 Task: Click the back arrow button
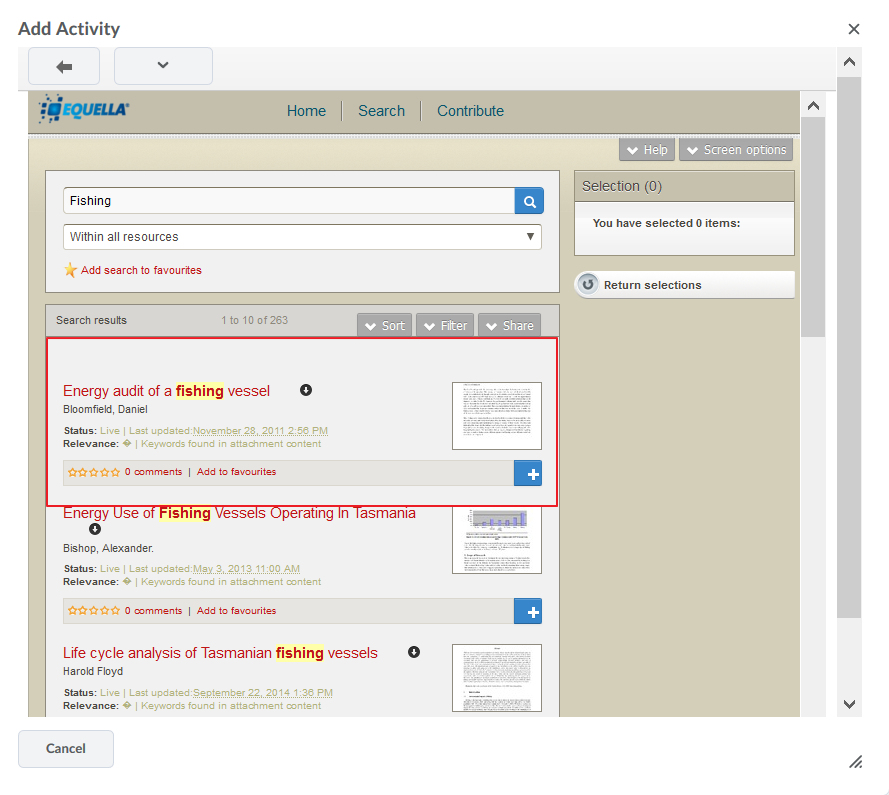coord(64,66)
